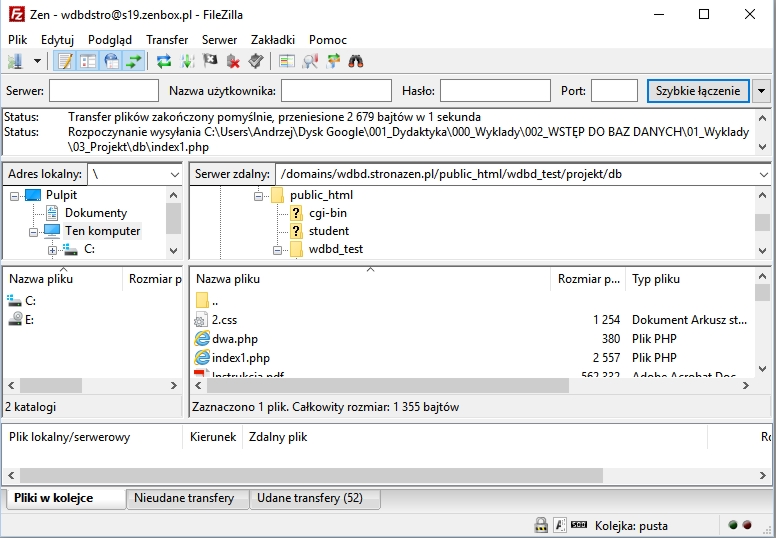Collapse the wdbd_test remote folder node

coord(278,250)
